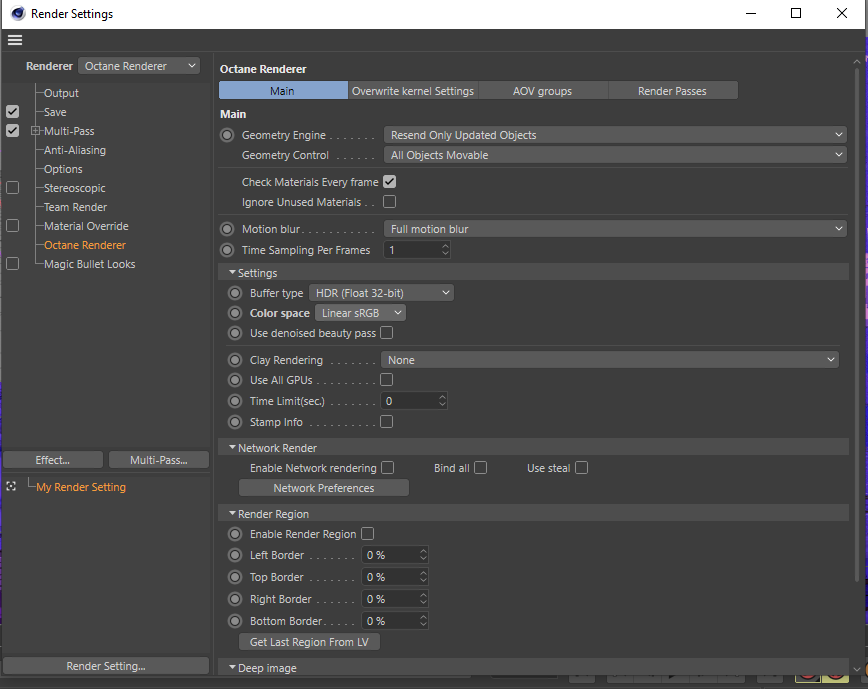Screen dimensions: 868x689
Task: Enable Use denoised beauty pass
Action: coord(386,333)
